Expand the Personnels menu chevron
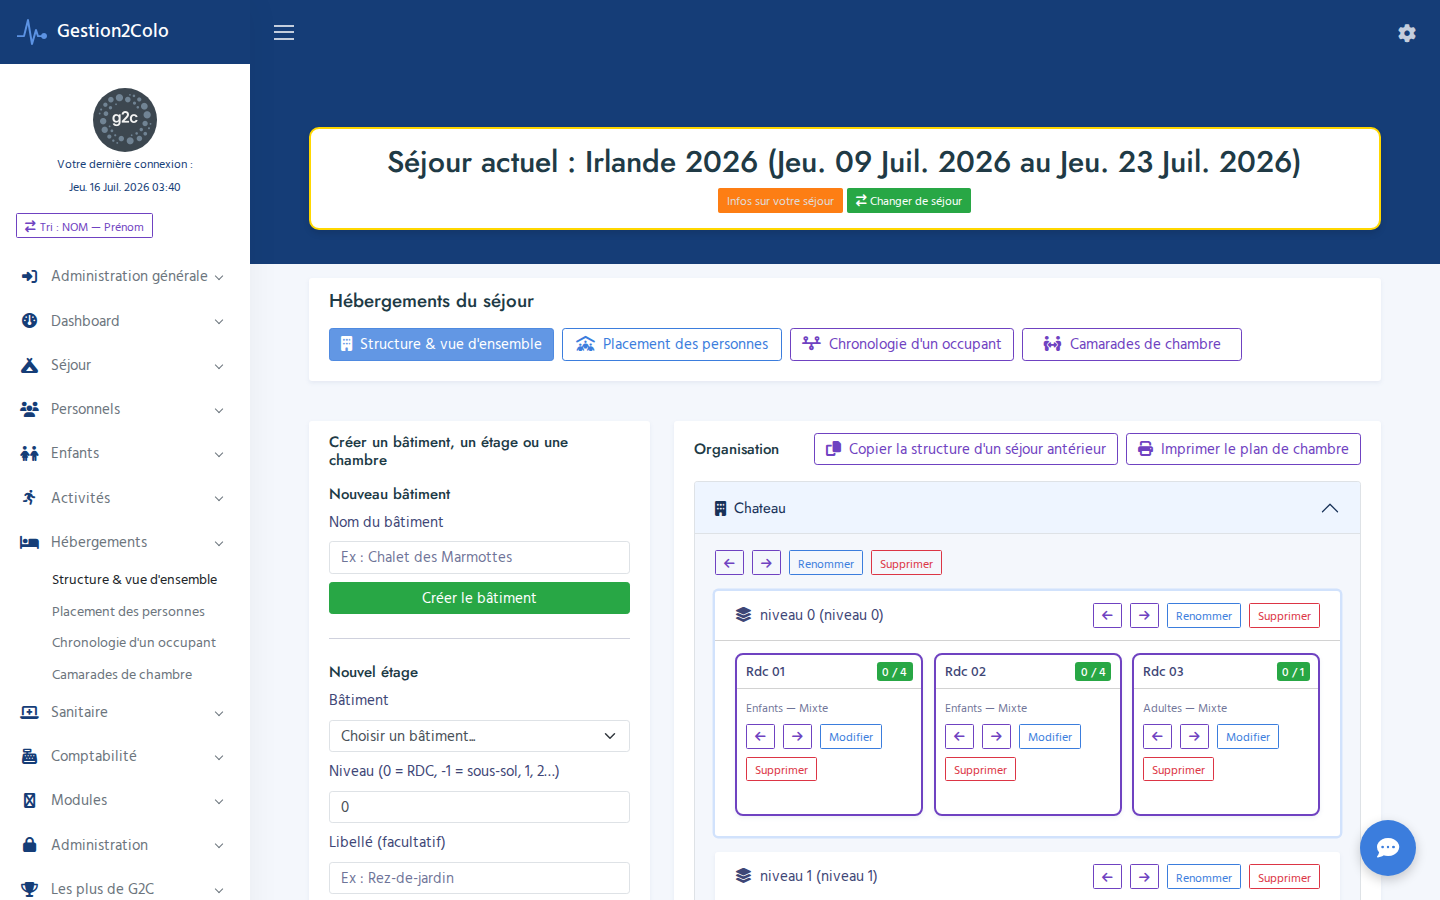1440x900 pixels. click(x=219, y=410)
